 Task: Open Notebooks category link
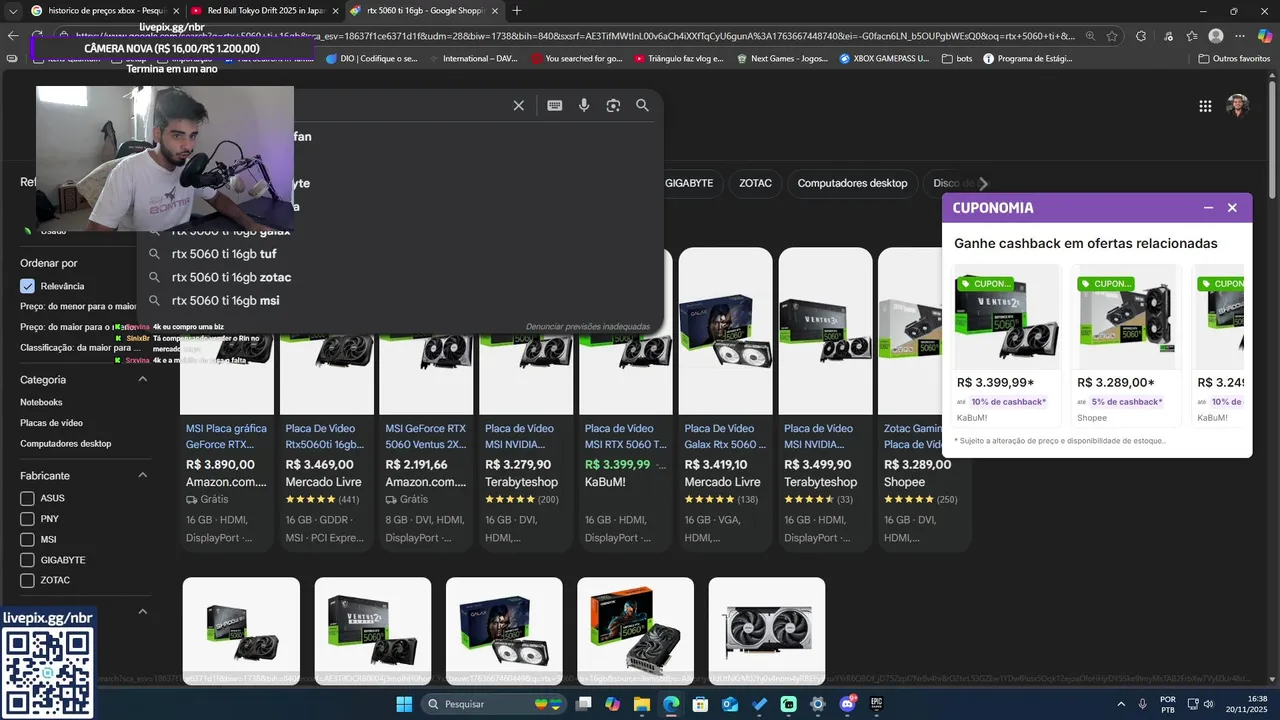41,402
